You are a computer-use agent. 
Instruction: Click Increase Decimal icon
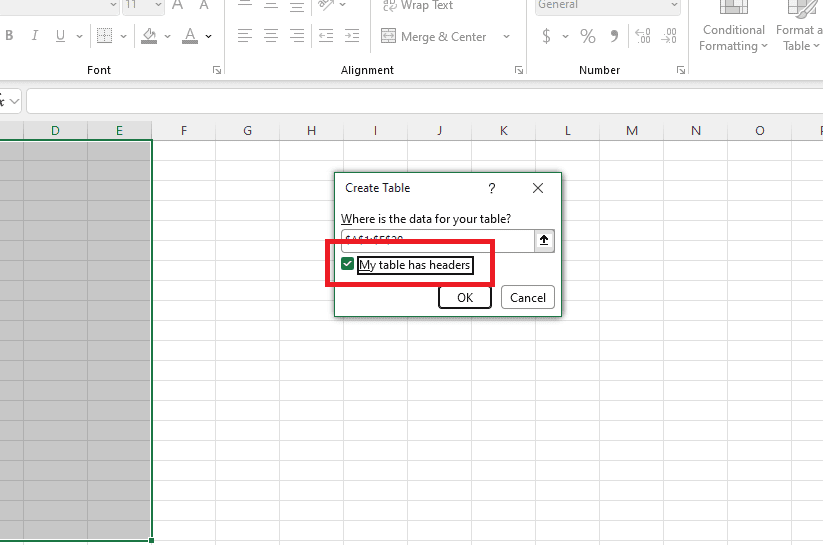[643, 36]
